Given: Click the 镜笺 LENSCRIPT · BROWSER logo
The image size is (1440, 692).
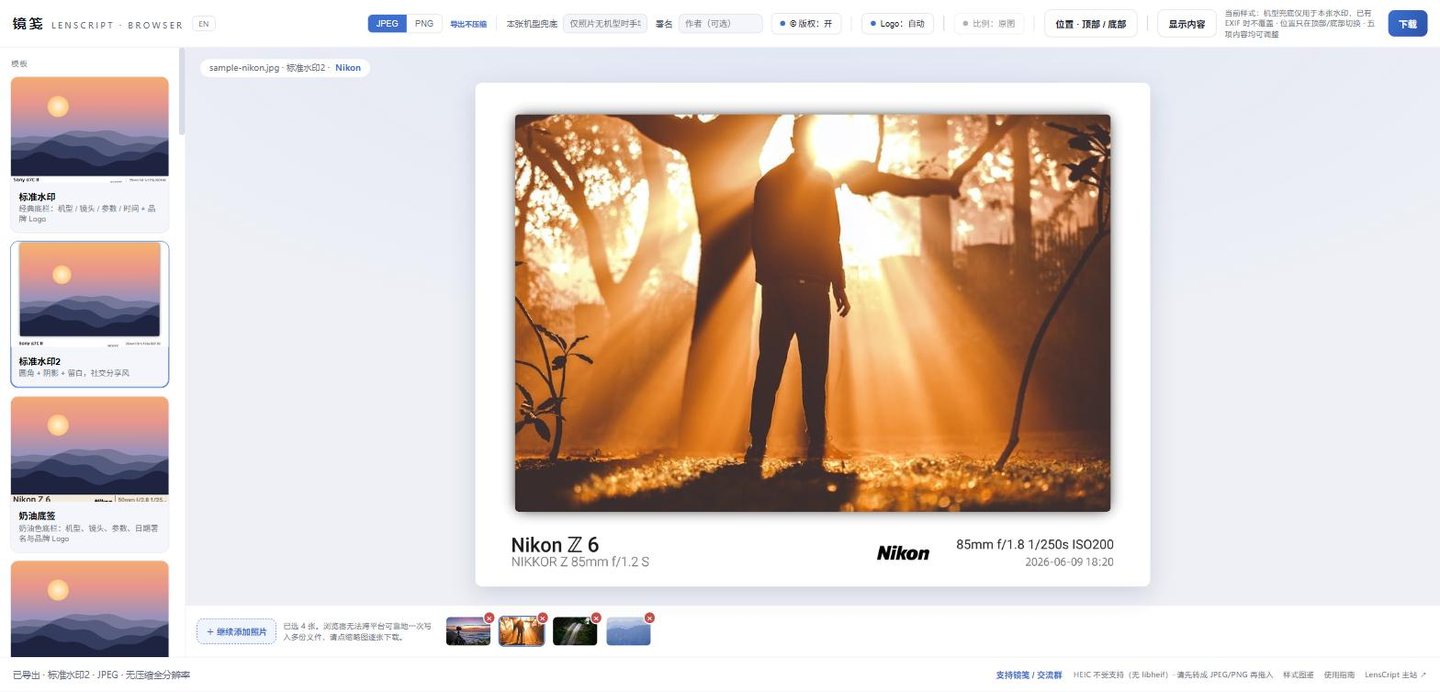Looking at the screenshot, I should point(98,23).
